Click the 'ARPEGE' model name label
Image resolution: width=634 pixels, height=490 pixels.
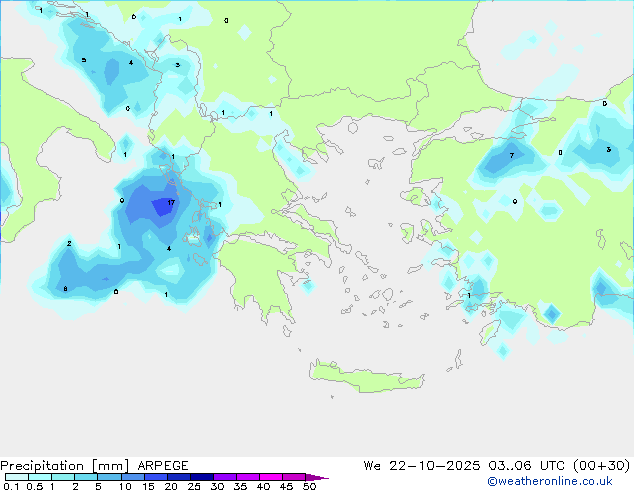tap(163, 466)
